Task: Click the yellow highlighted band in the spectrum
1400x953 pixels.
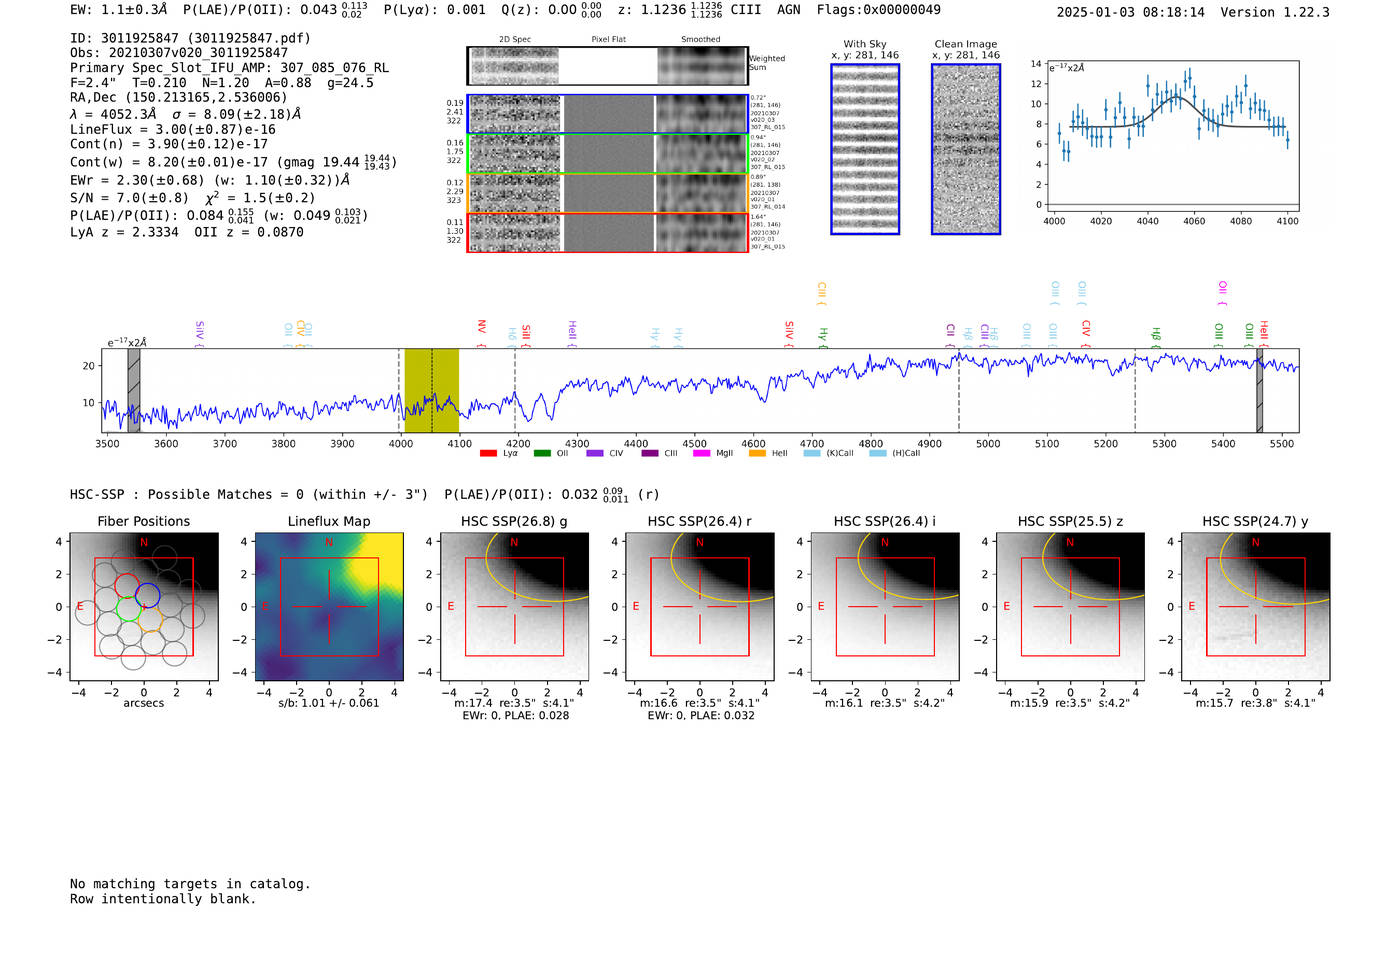Action: [431, 390]
